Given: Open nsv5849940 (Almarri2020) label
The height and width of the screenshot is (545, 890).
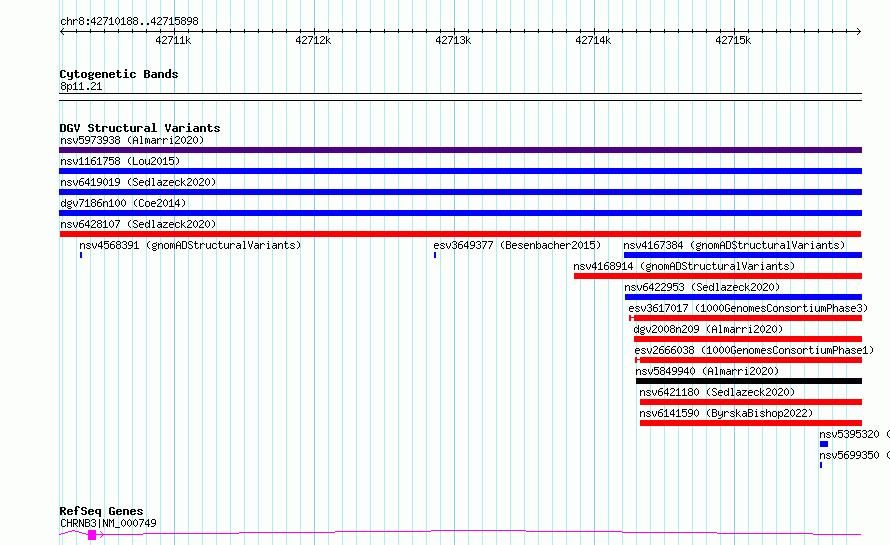Looking at the screenshot, I should click(707, 371).
